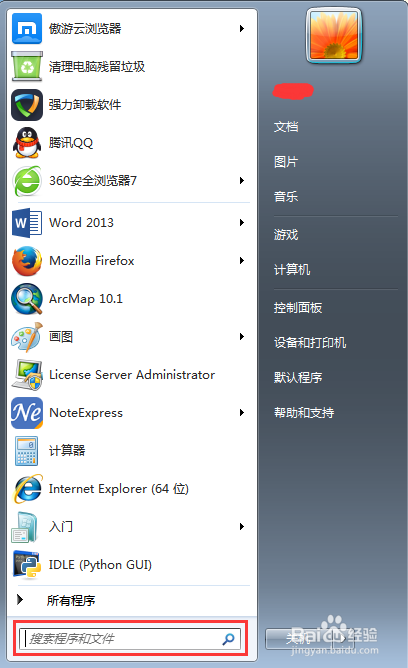
Task: Open the ArcMap 10.1 globe icon
Action: (27, 299)
